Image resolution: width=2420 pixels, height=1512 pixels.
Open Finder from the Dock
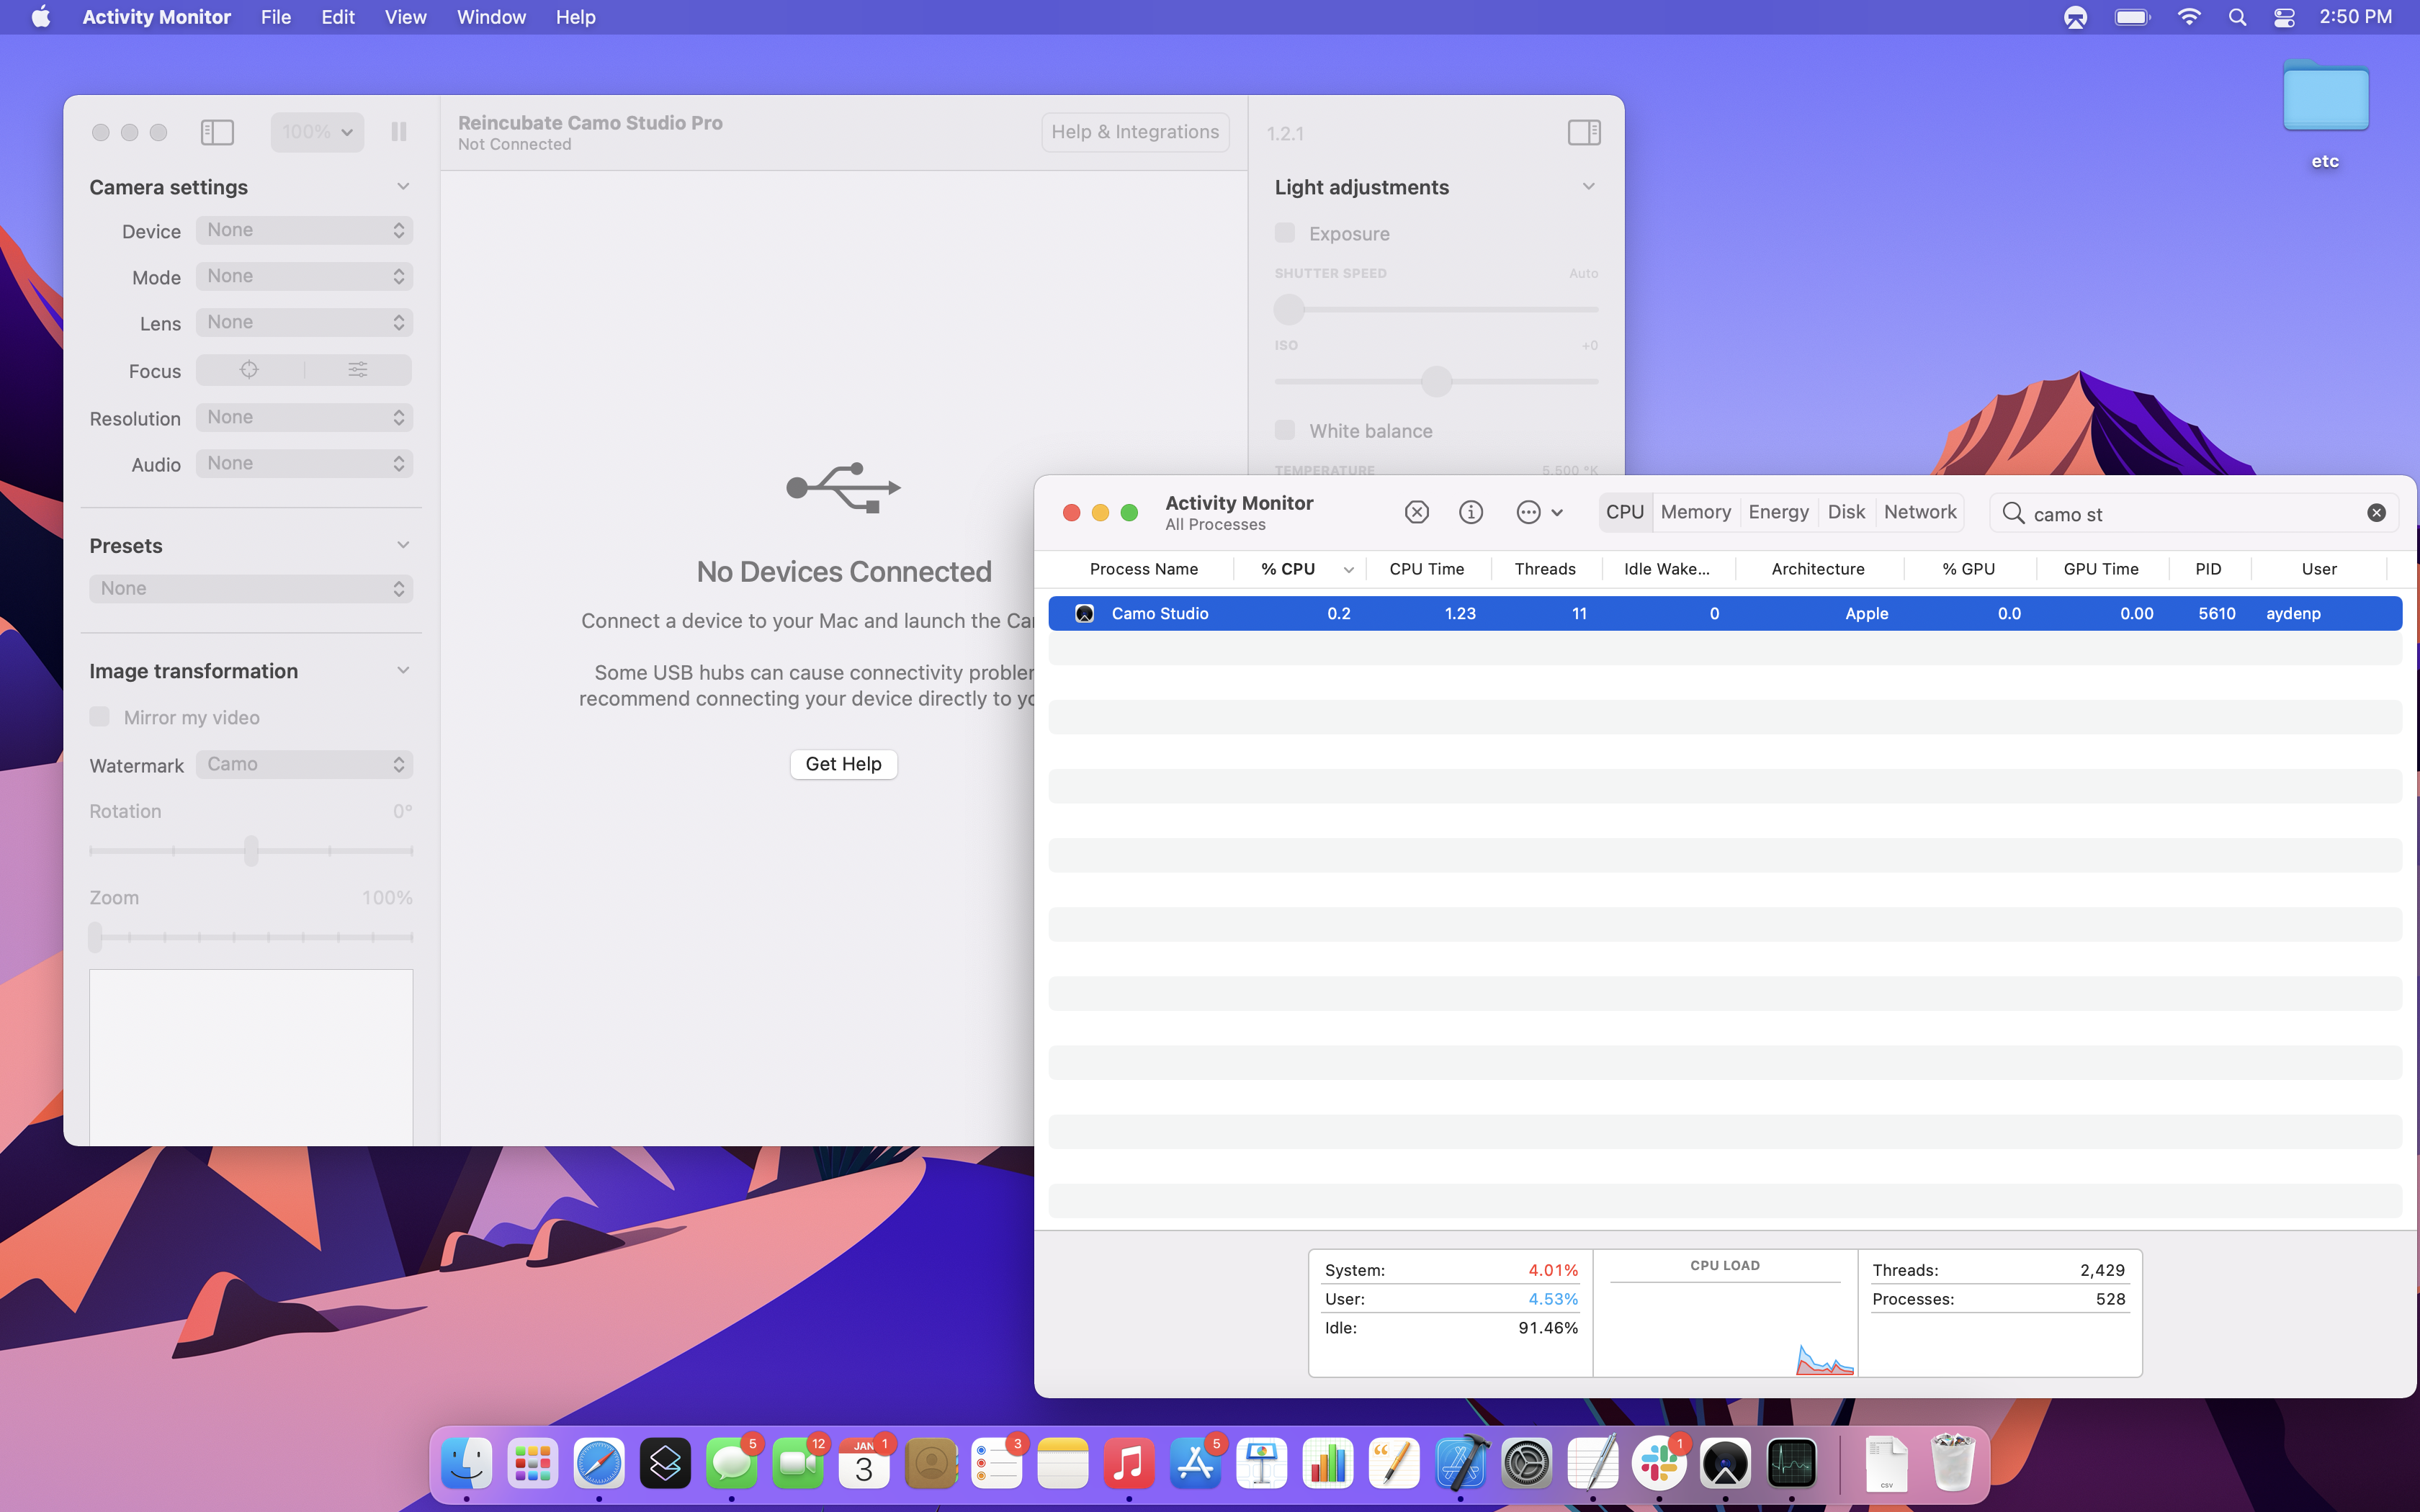coord(467,1464)
